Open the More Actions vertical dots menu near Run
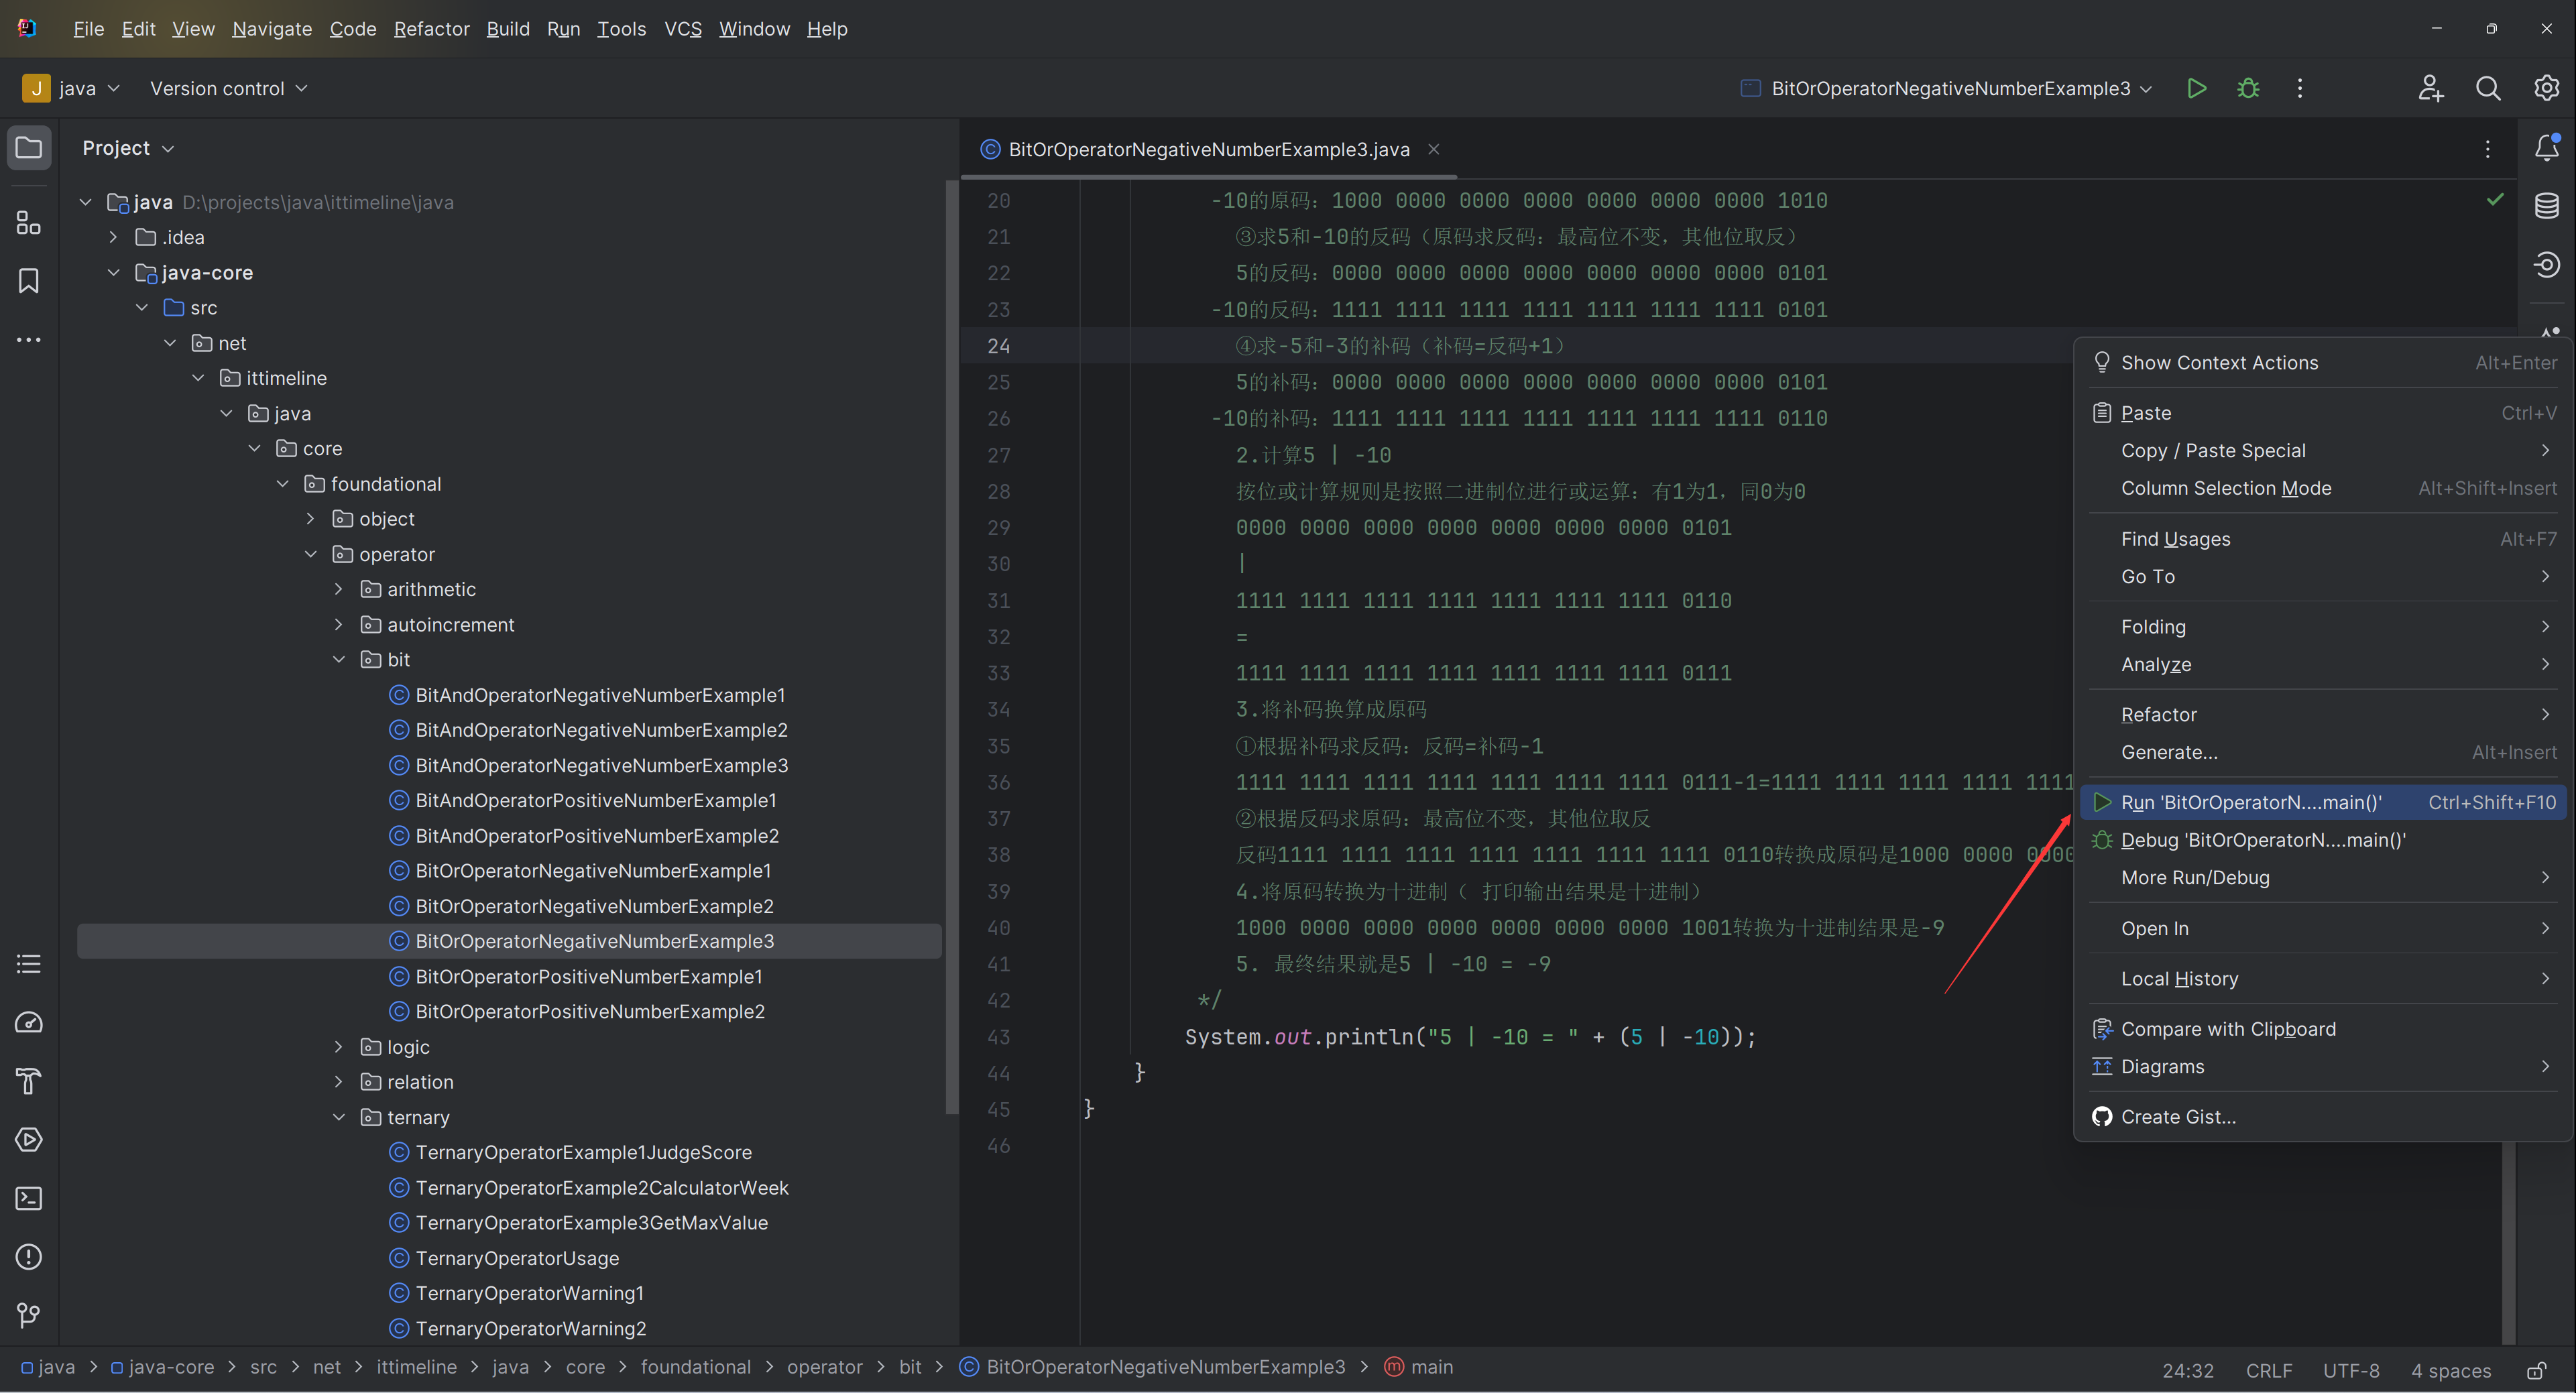2576x1393 pixels. pyautogui.click(x=2300, y=88)
